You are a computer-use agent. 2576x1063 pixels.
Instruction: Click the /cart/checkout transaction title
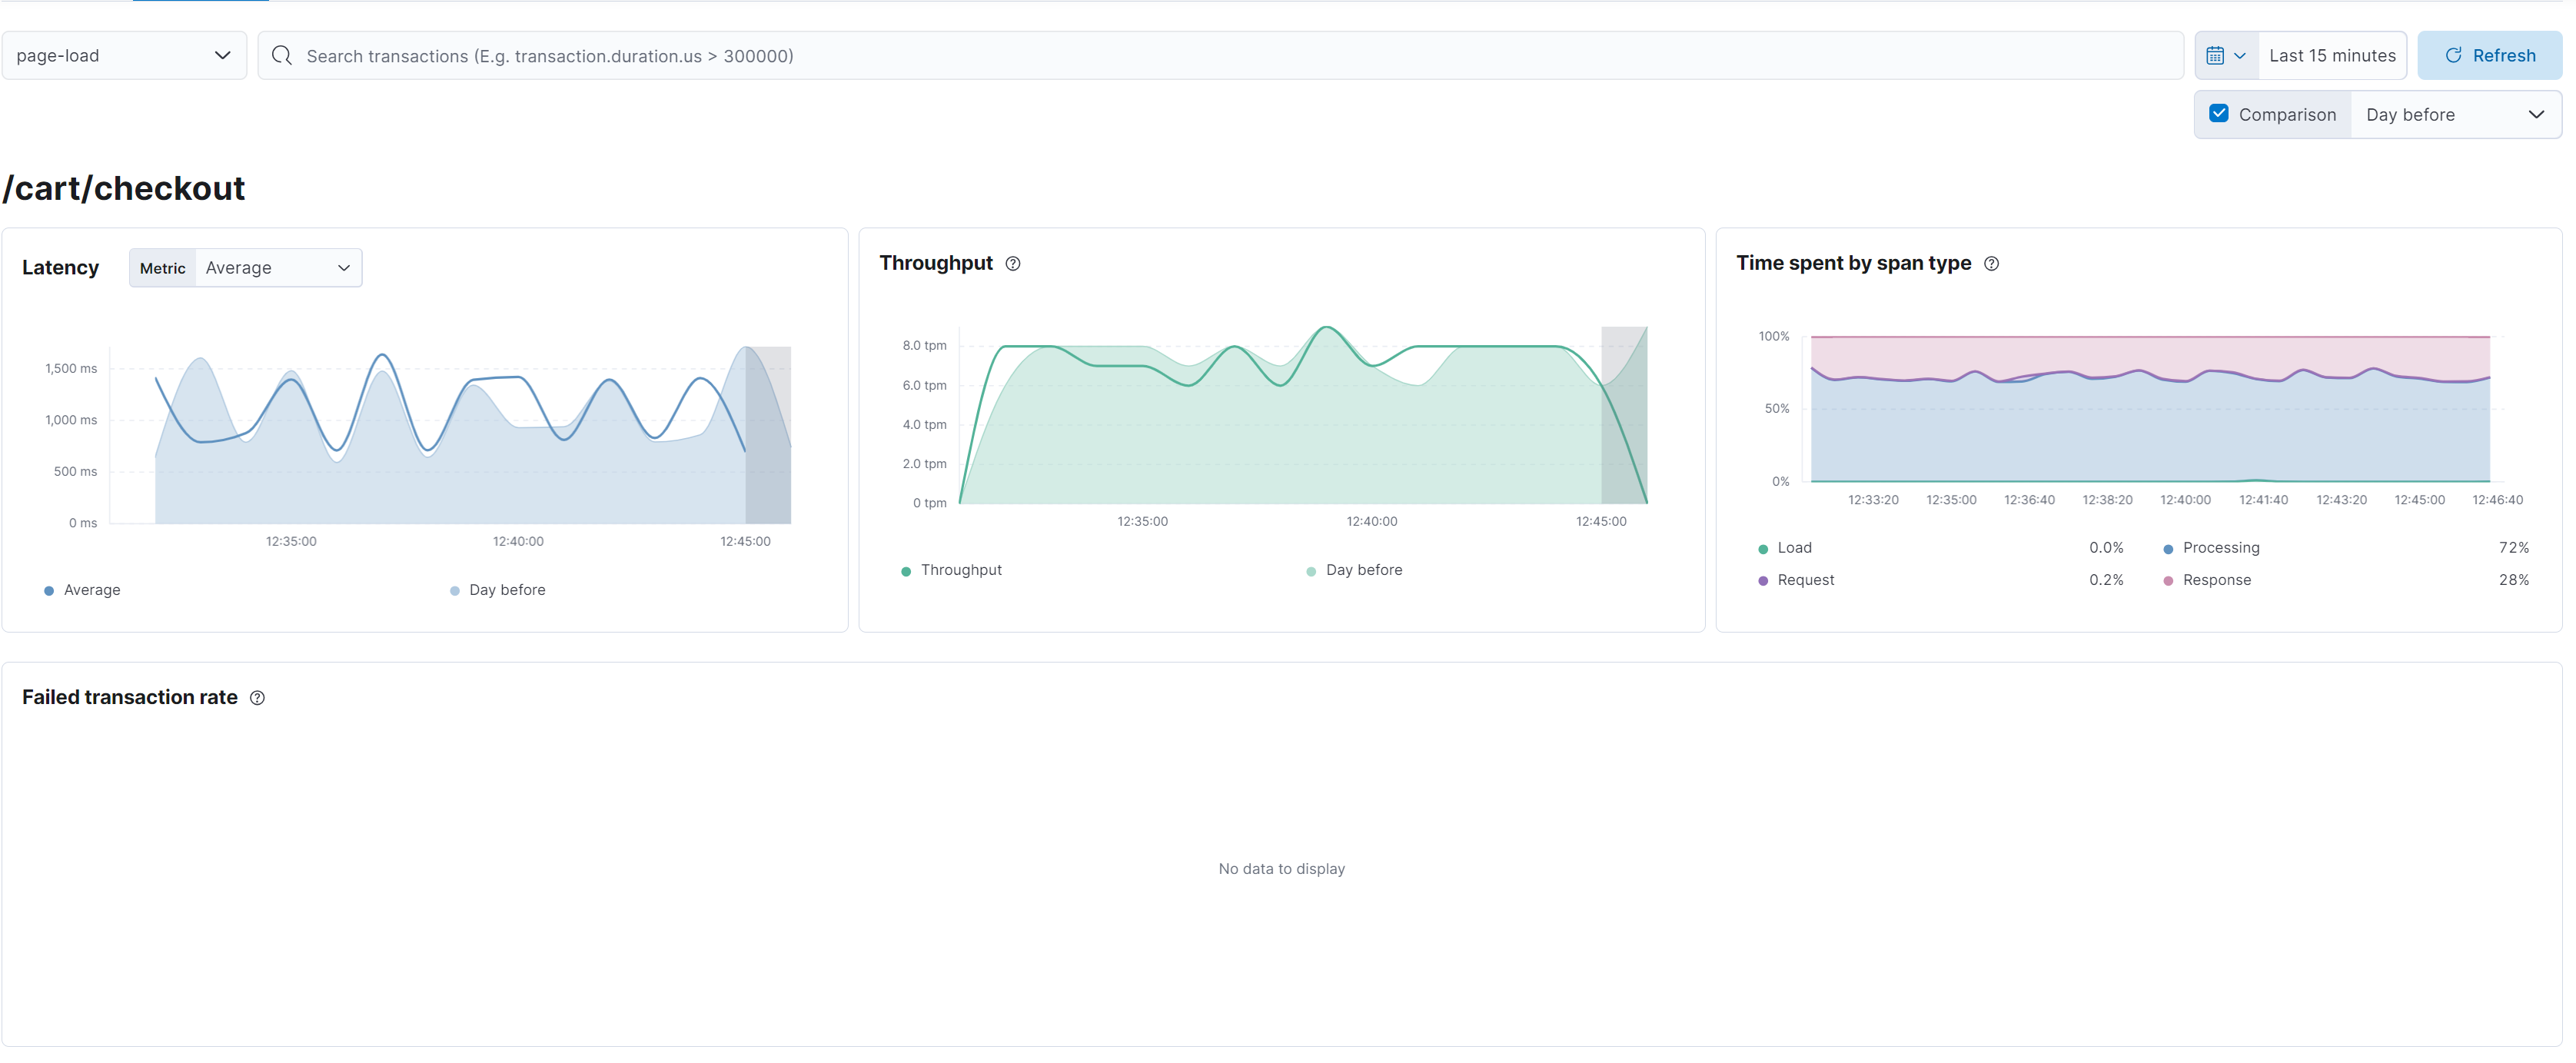[123, 188]
